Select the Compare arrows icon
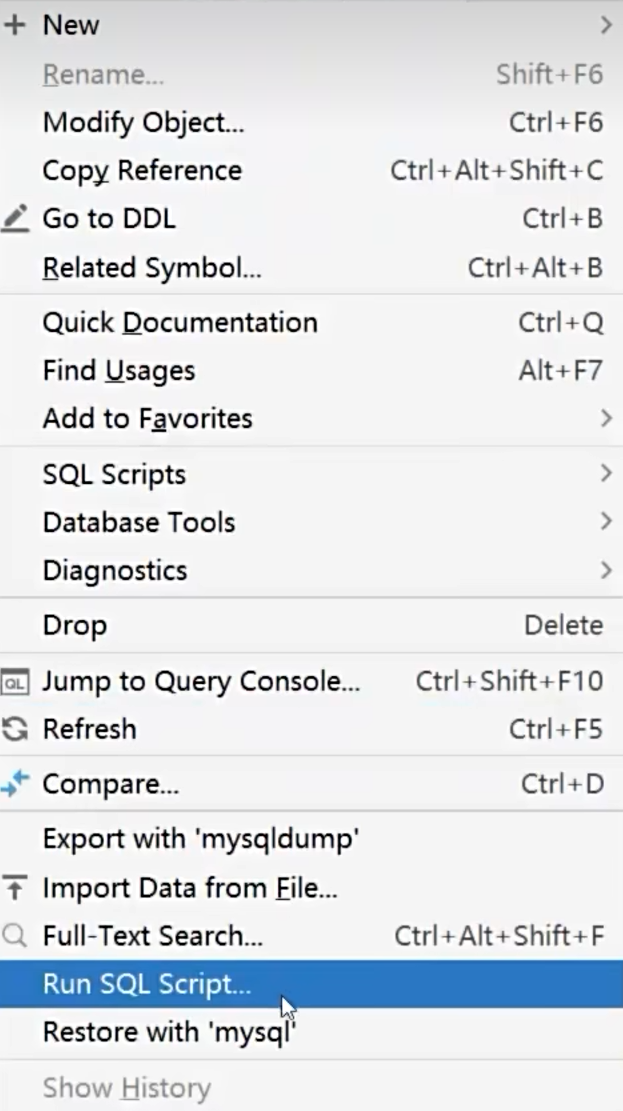The width and height of the screenshot is (623, 1111). [x=15, y=784]
